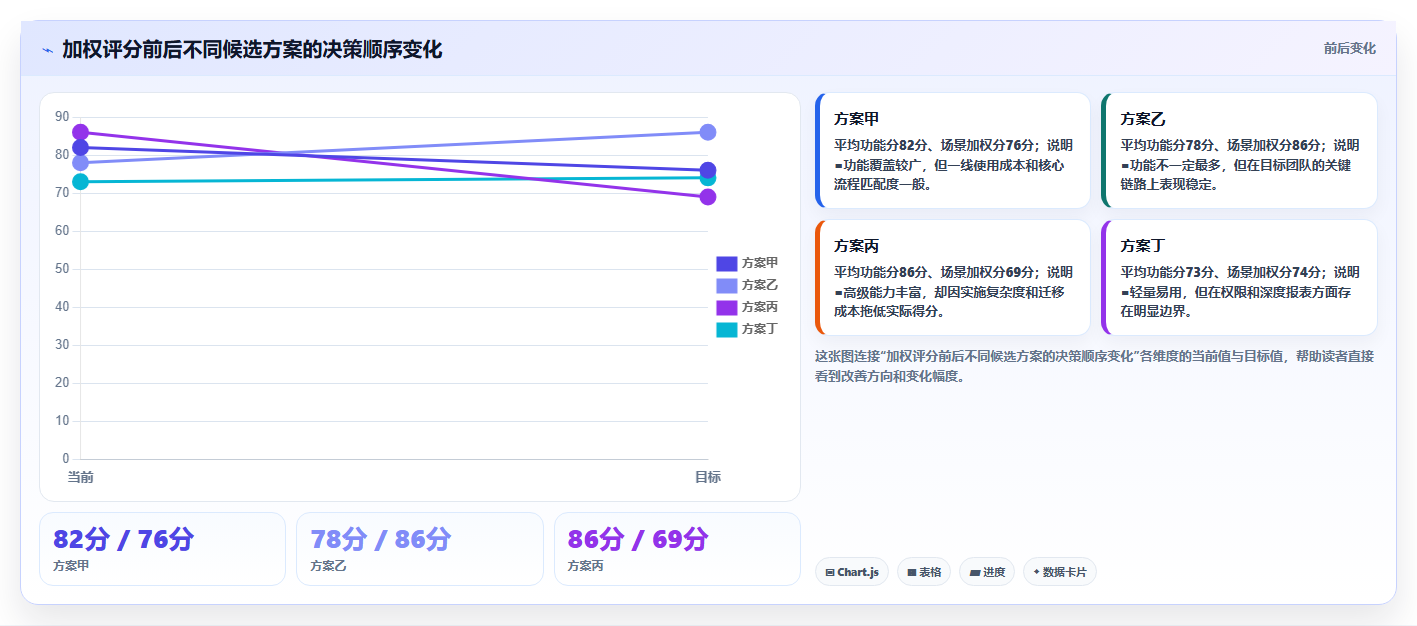Image resolution: width=1417 pixels, height=626 pixels.
Task: Click the main chart title text
Action: coord(252,50)
